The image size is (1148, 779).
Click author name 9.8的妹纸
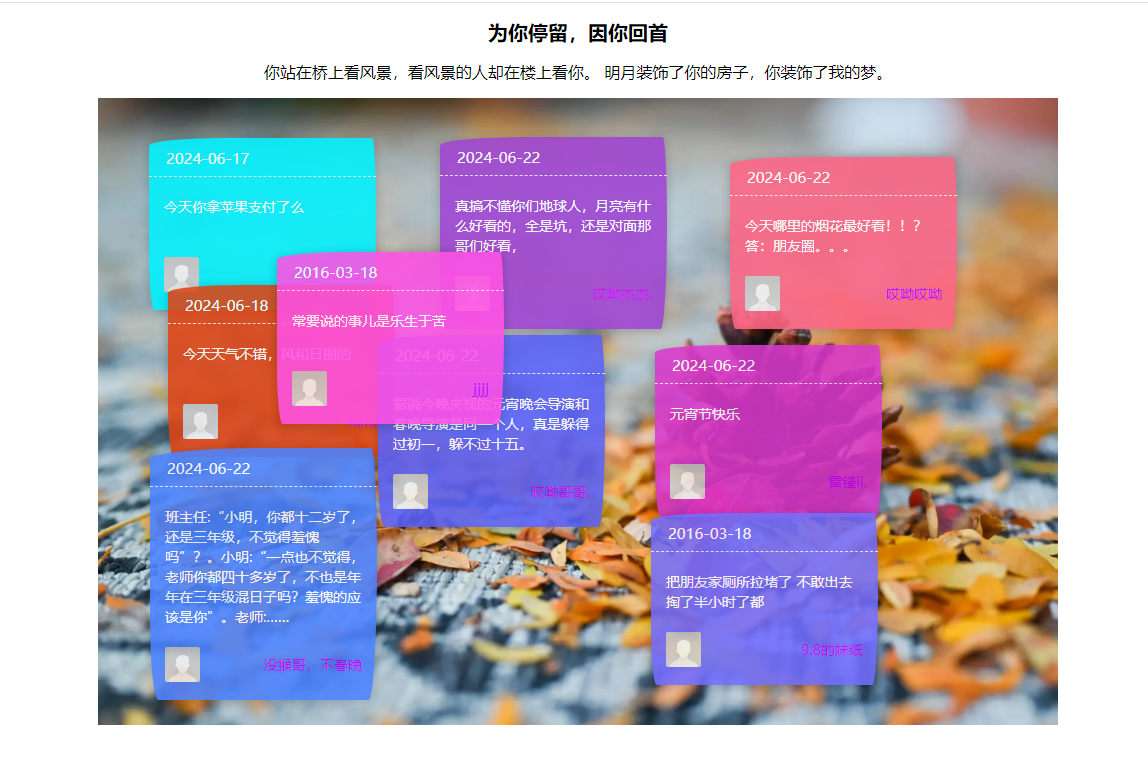(x=831, y=650)
